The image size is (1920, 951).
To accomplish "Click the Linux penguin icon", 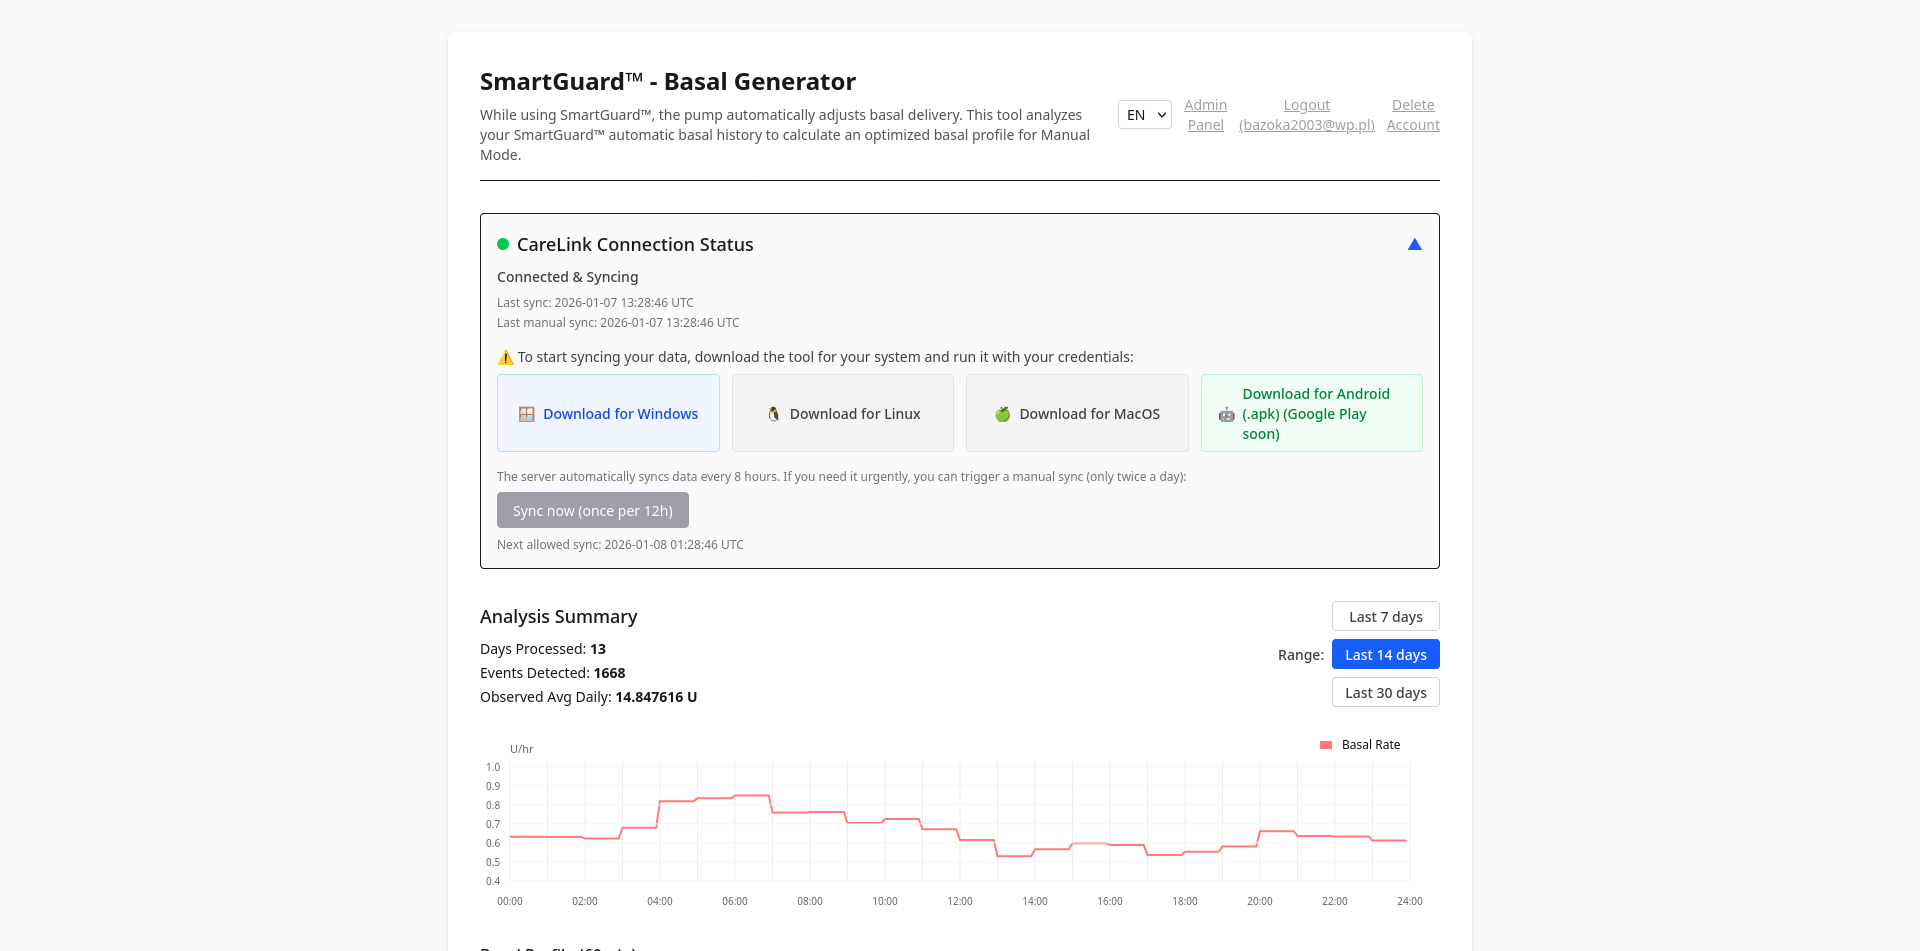I will [773, 414].
